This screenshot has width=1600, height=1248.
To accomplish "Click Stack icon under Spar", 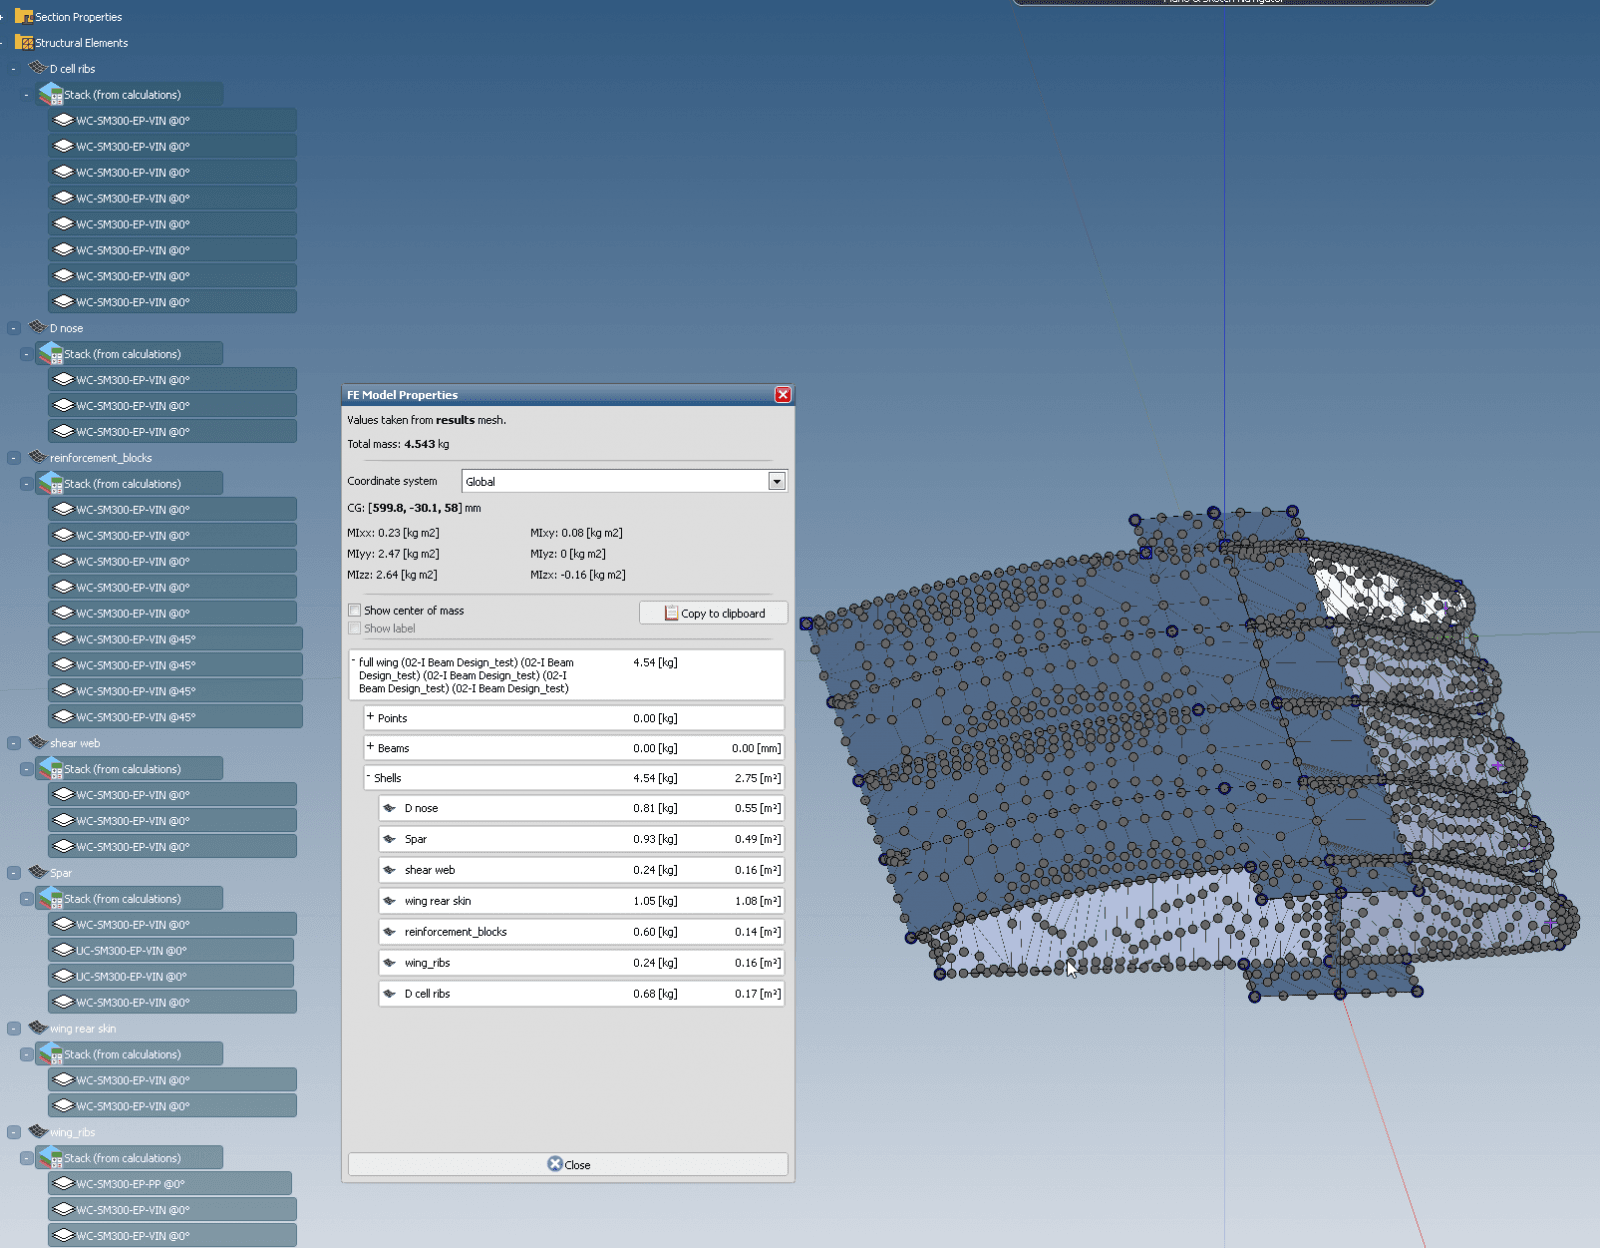I will coord(51,898).
